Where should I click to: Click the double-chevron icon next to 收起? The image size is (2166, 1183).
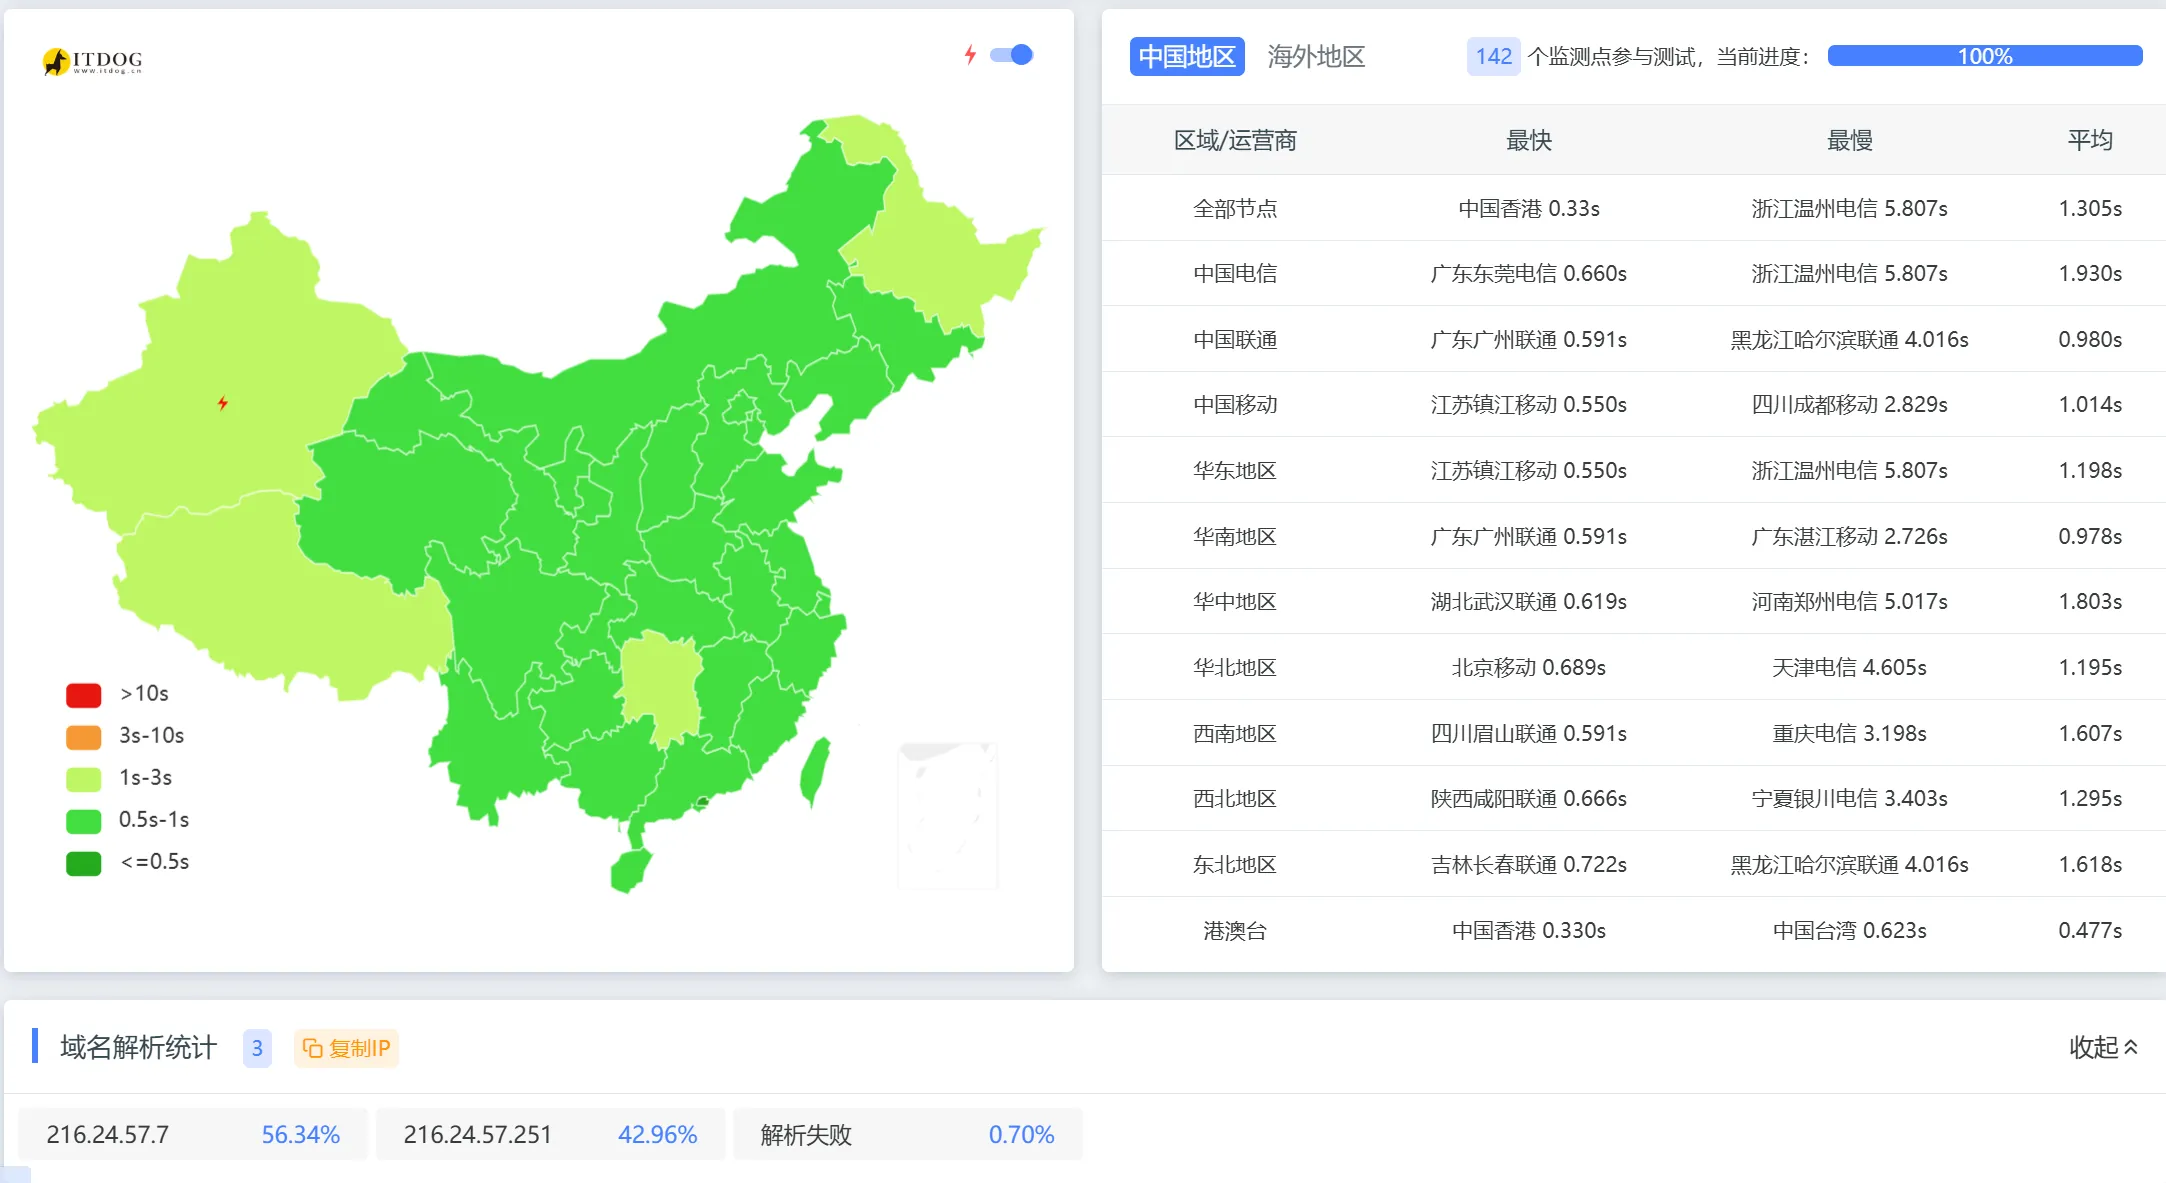[2131, 1047]
